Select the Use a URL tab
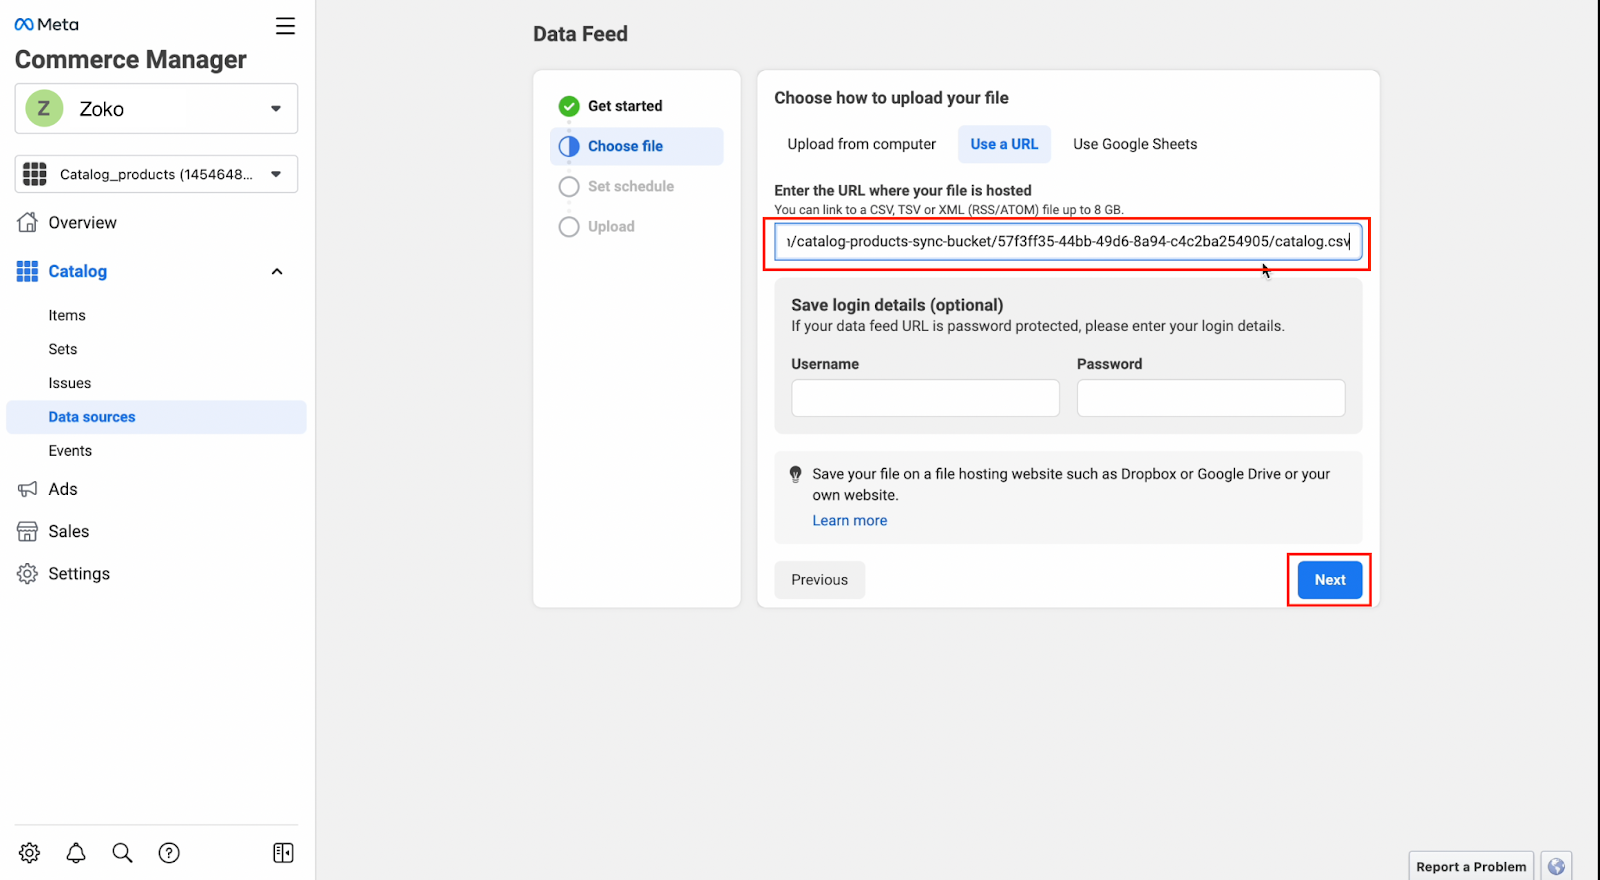This screenshot has width=1600, height=880. [x=1004, y=144]
